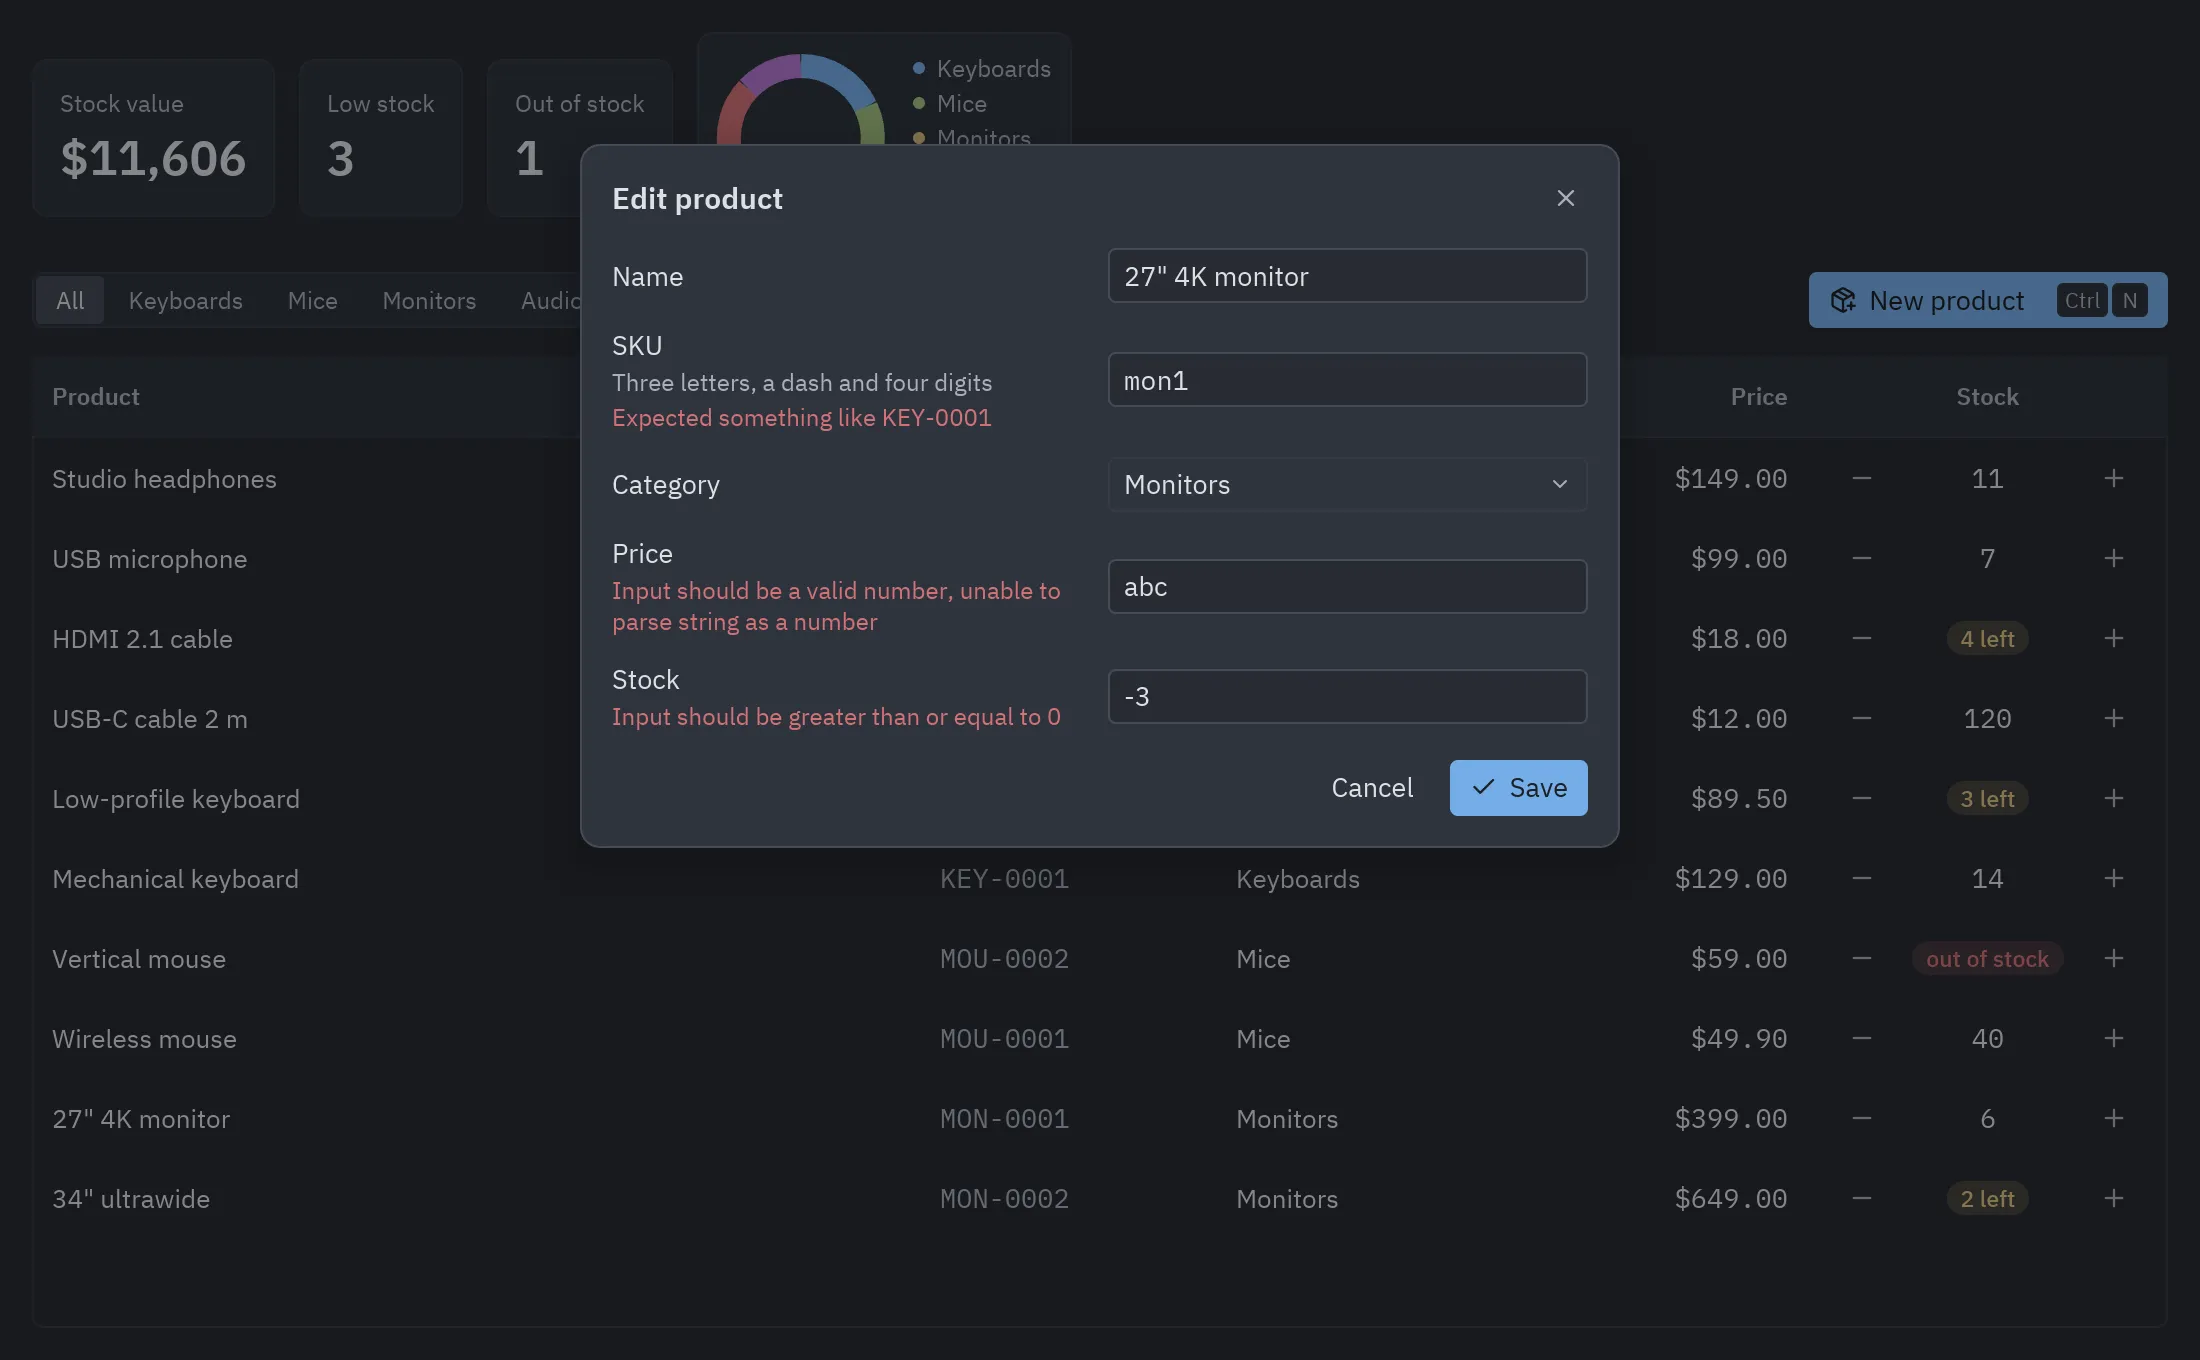Decrease stock for Low-profile keyboard
Image resolution: width=2200 pixels, height=1360 pixels.
1861,798
